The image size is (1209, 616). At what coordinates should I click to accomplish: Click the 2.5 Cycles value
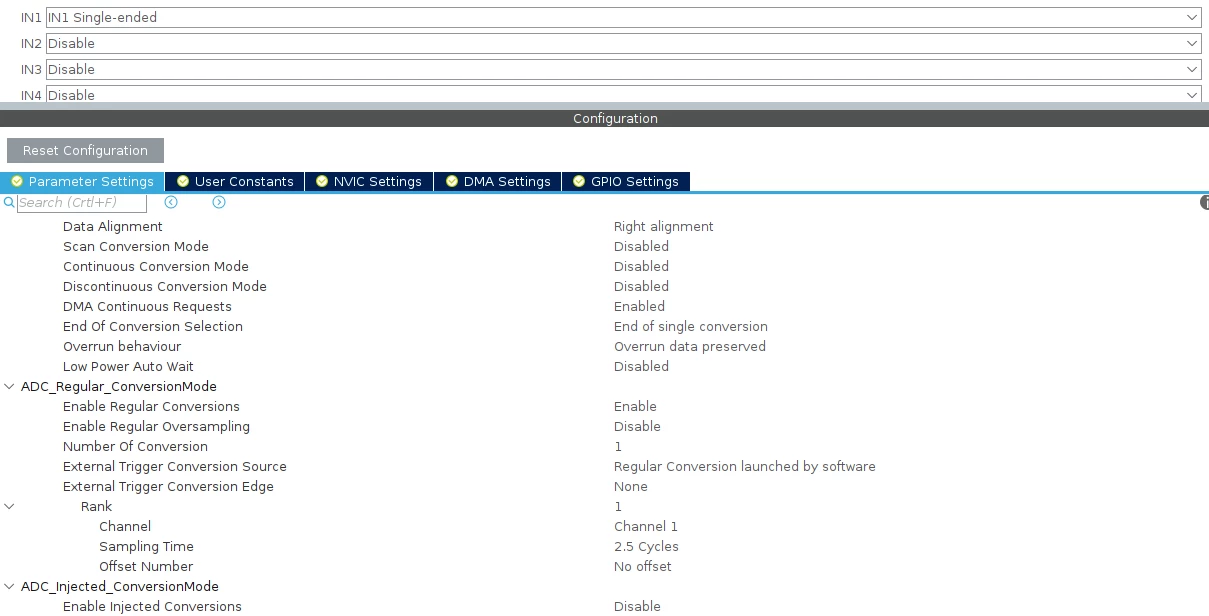(646, 546)
